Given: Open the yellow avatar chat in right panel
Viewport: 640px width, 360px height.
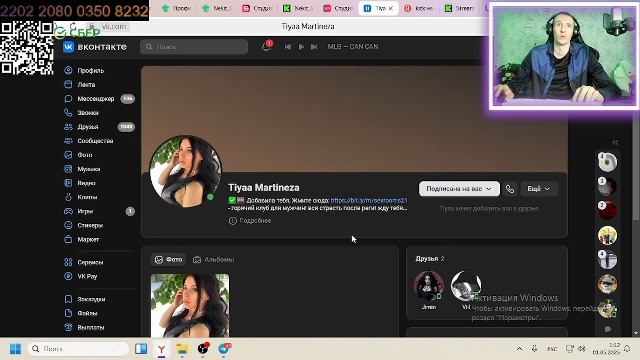Looking at the screenshot, I should 607,236.
